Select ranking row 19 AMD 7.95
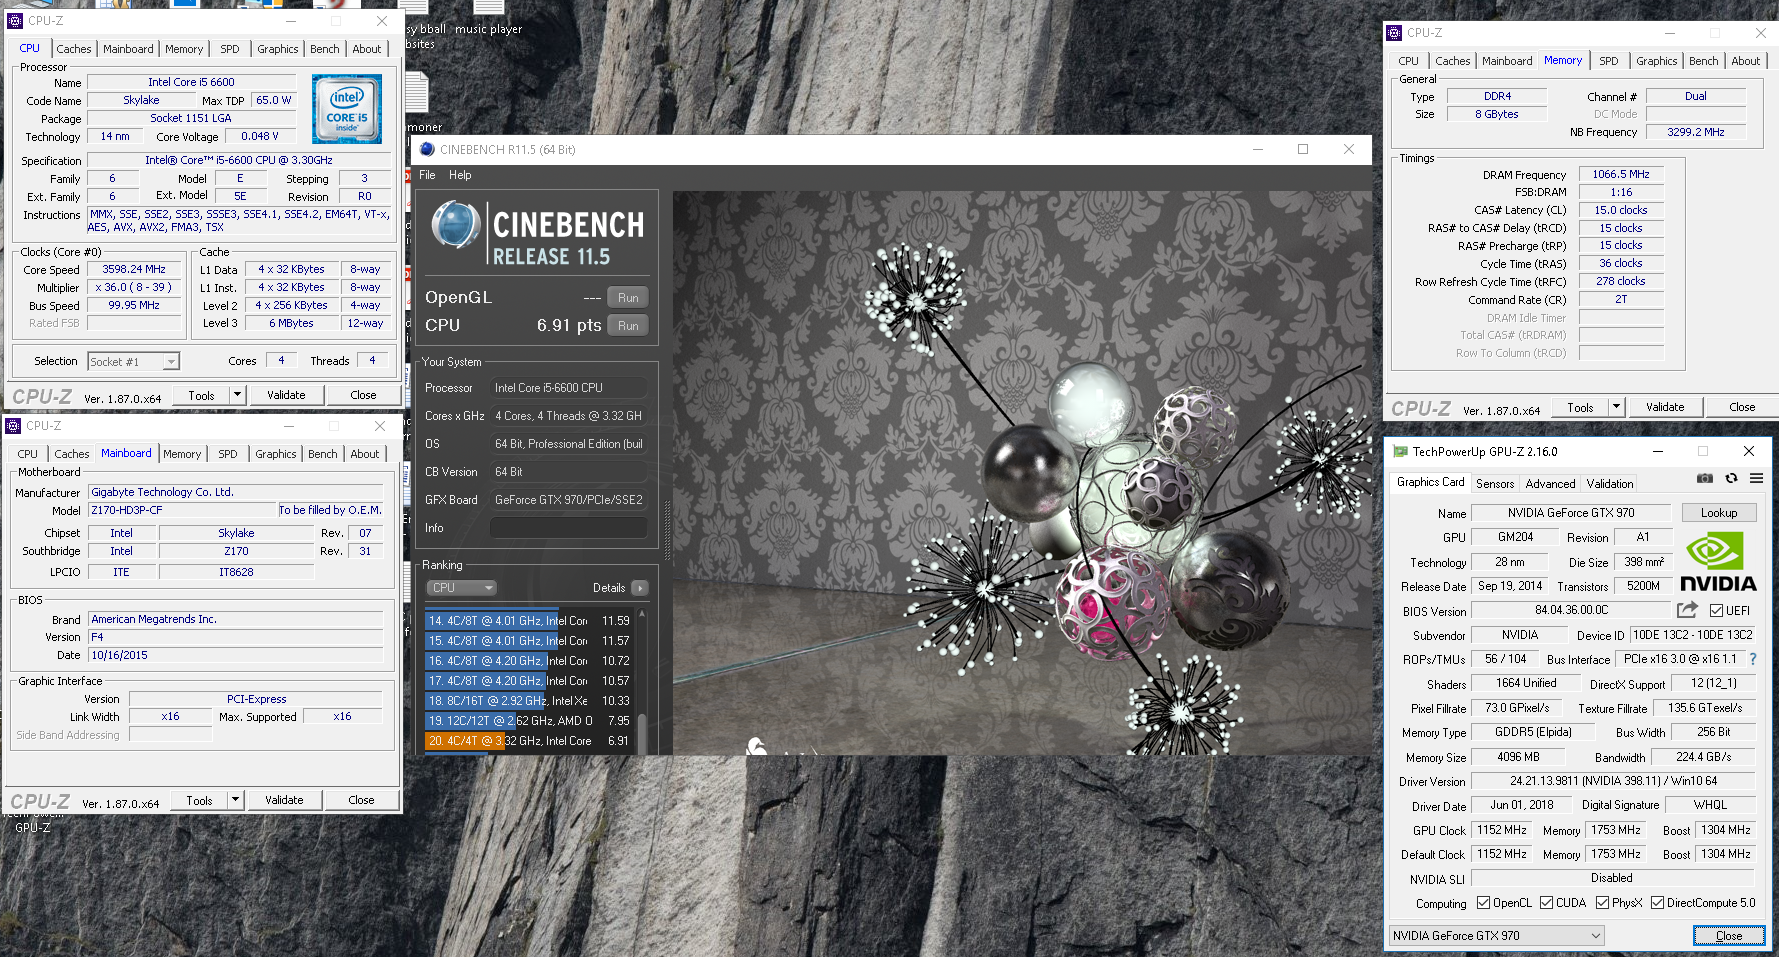This screenshot has height=957, width=1779. (x=529, y=721)
